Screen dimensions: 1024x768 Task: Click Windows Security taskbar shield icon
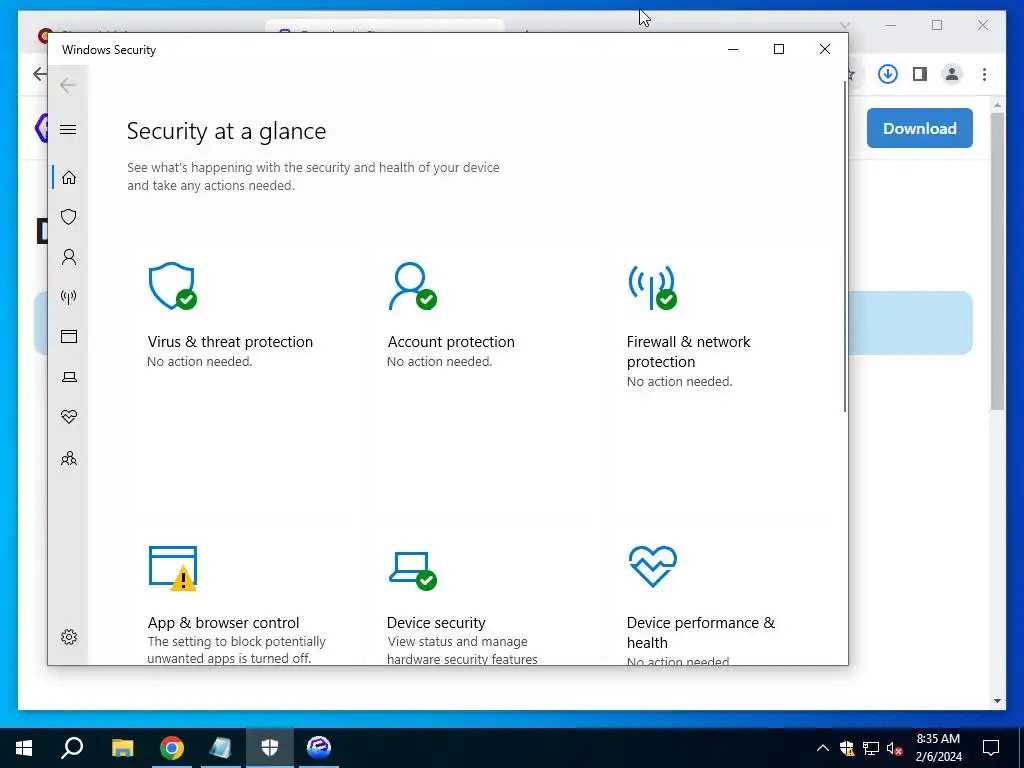[x=270, y=748]
